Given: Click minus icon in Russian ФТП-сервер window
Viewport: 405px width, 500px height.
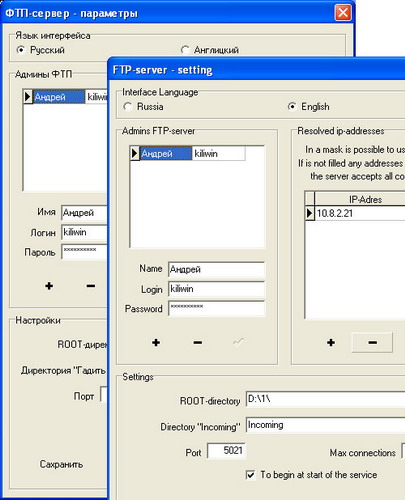Looking at the screenshot, I should click(x=91, y=286).
